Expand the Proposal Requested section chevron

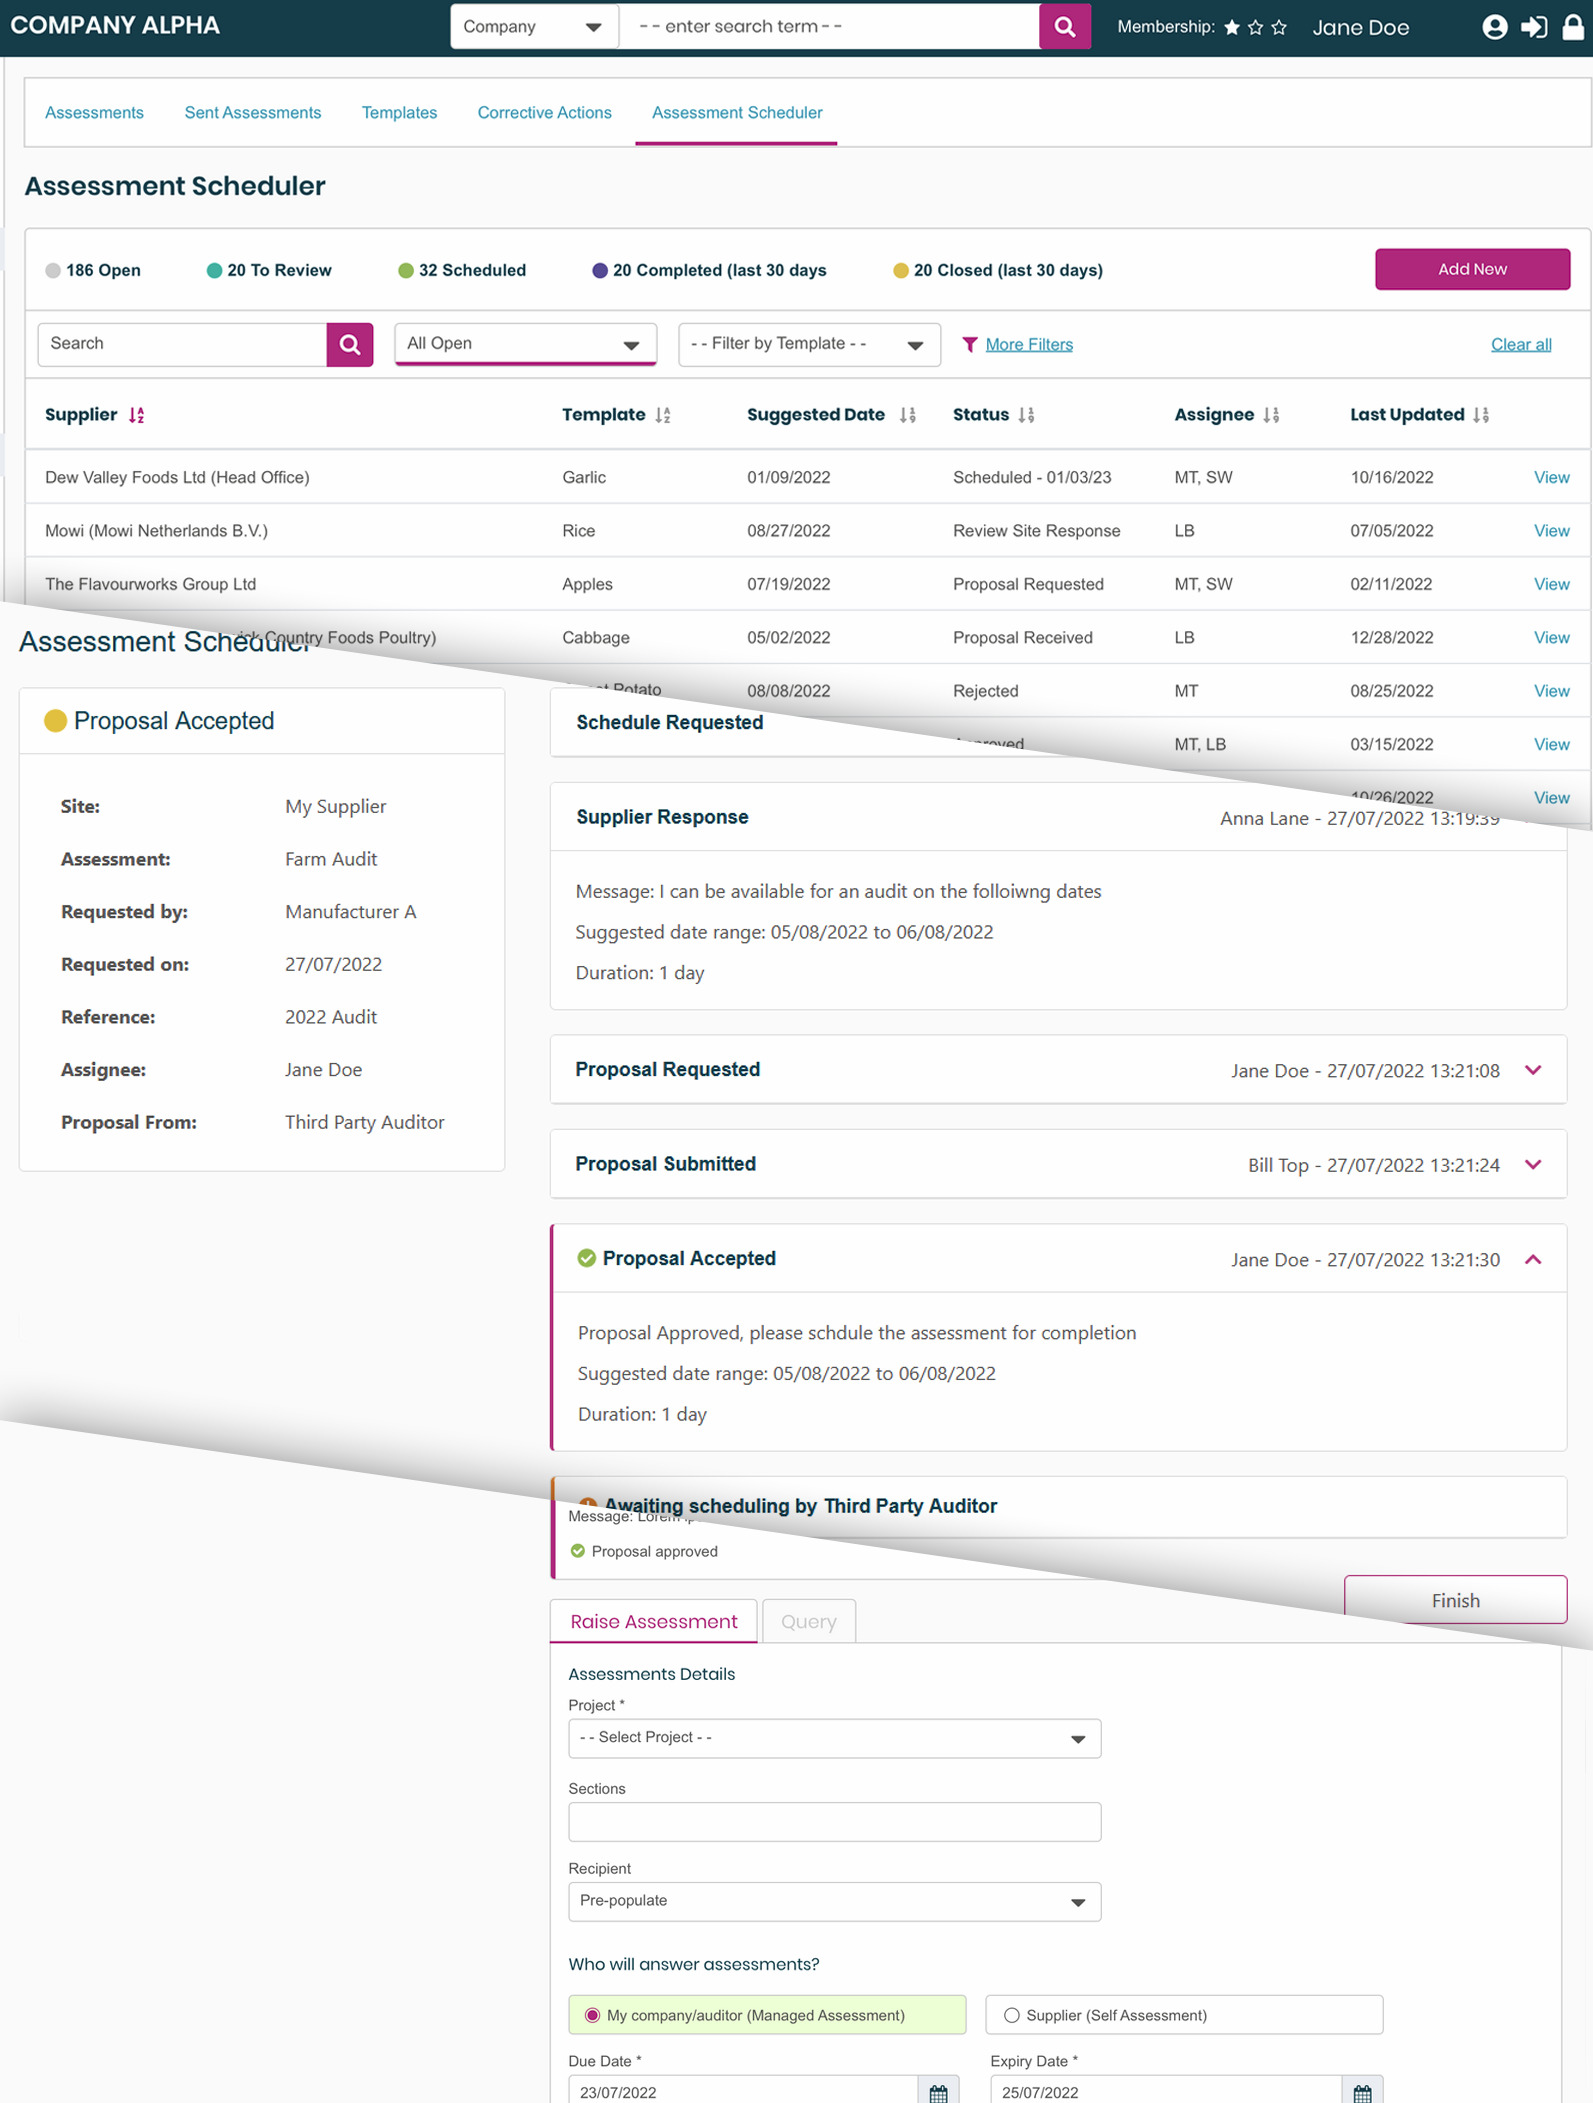click(1533, 1070)
